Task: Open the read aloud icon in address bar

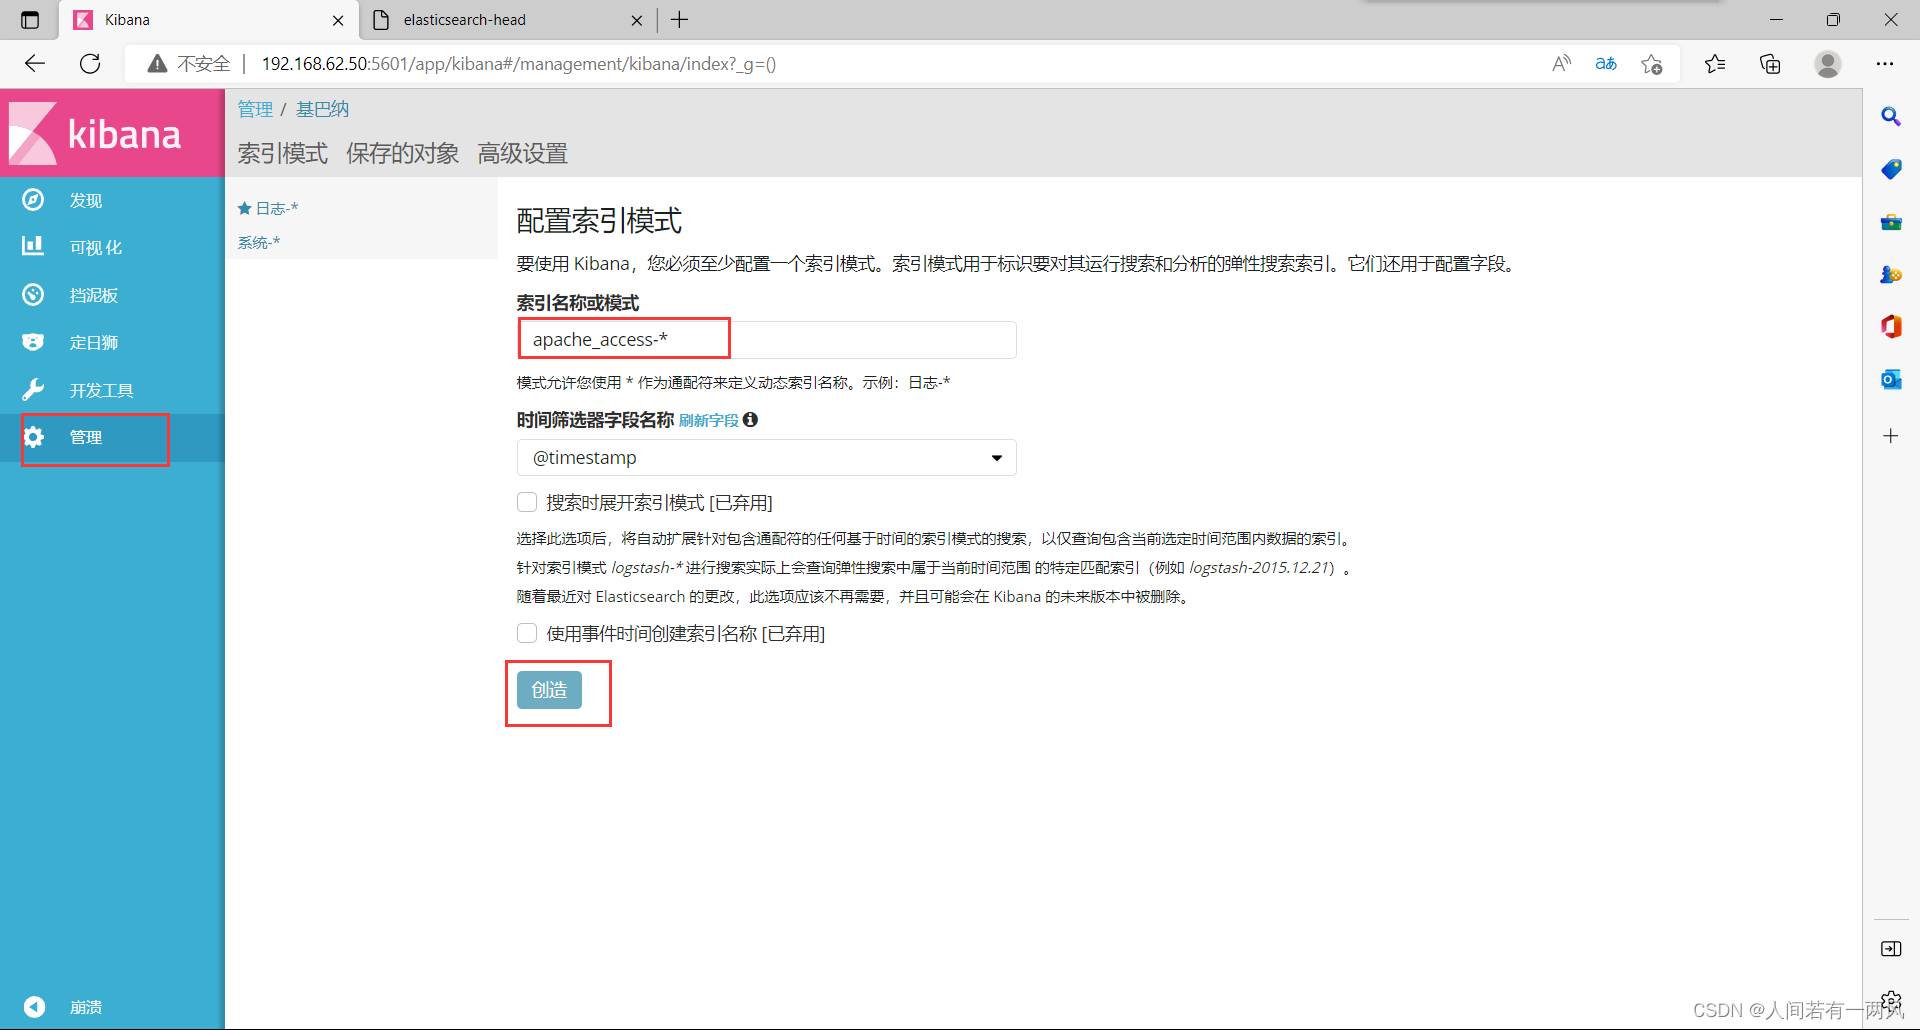Action: click(x=1561, y=64)
